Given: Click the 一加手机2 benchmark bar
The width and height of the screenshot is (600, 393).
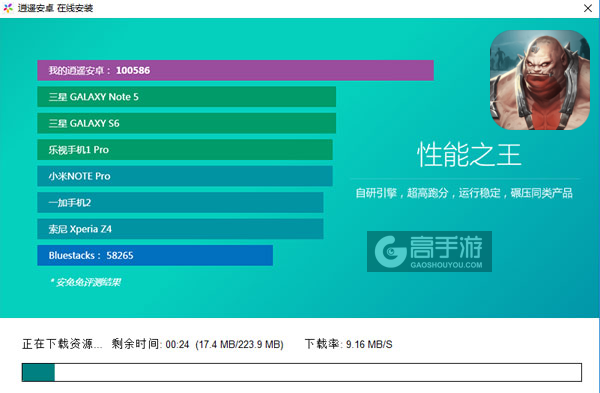Looking at the screenshot, I should pos(180,202).
